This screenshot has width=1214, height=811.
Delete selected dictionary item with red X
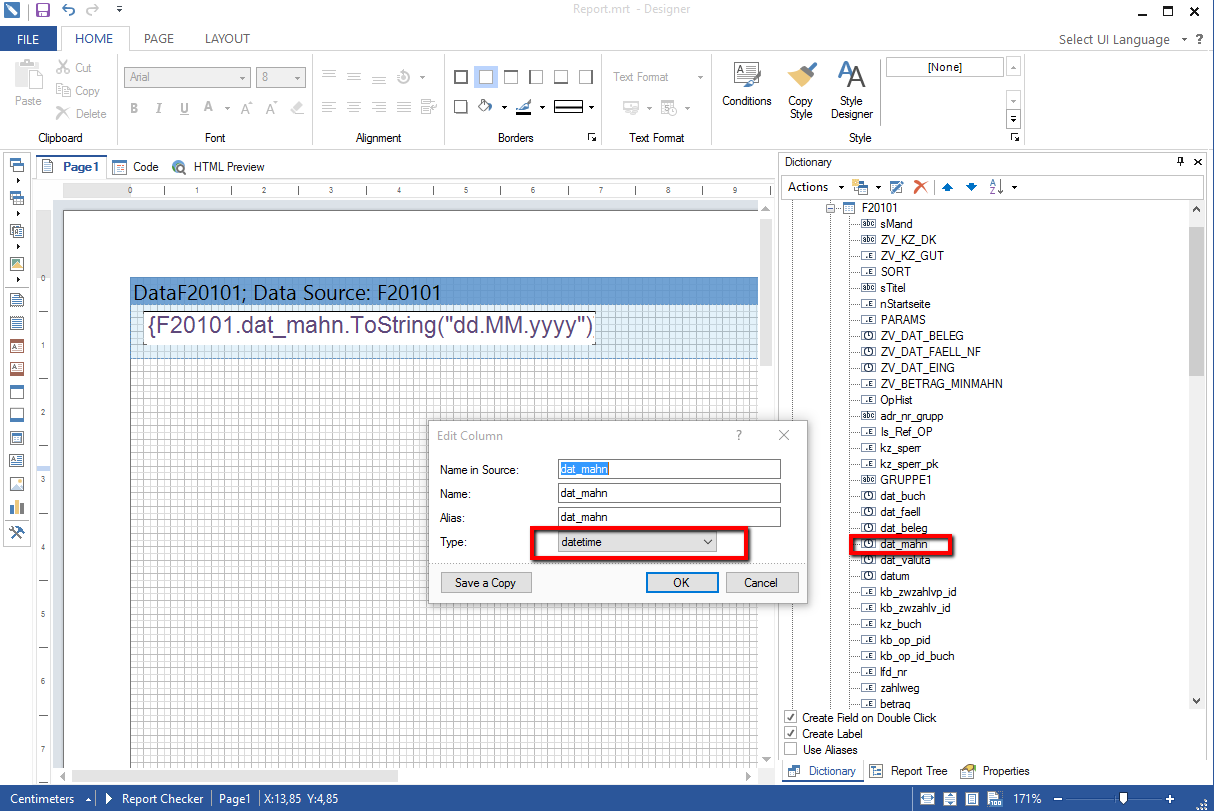point(920,187)
